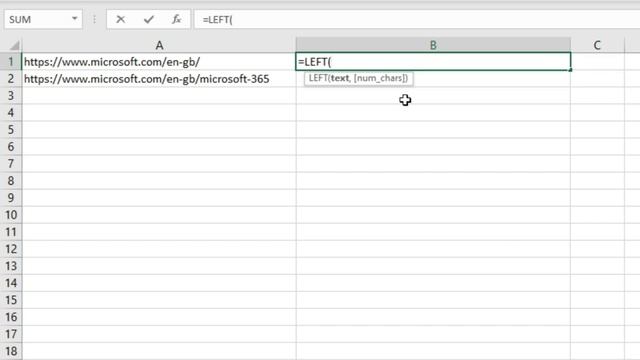Click the text argument in LEFT tooltip

tap(340, 78)
